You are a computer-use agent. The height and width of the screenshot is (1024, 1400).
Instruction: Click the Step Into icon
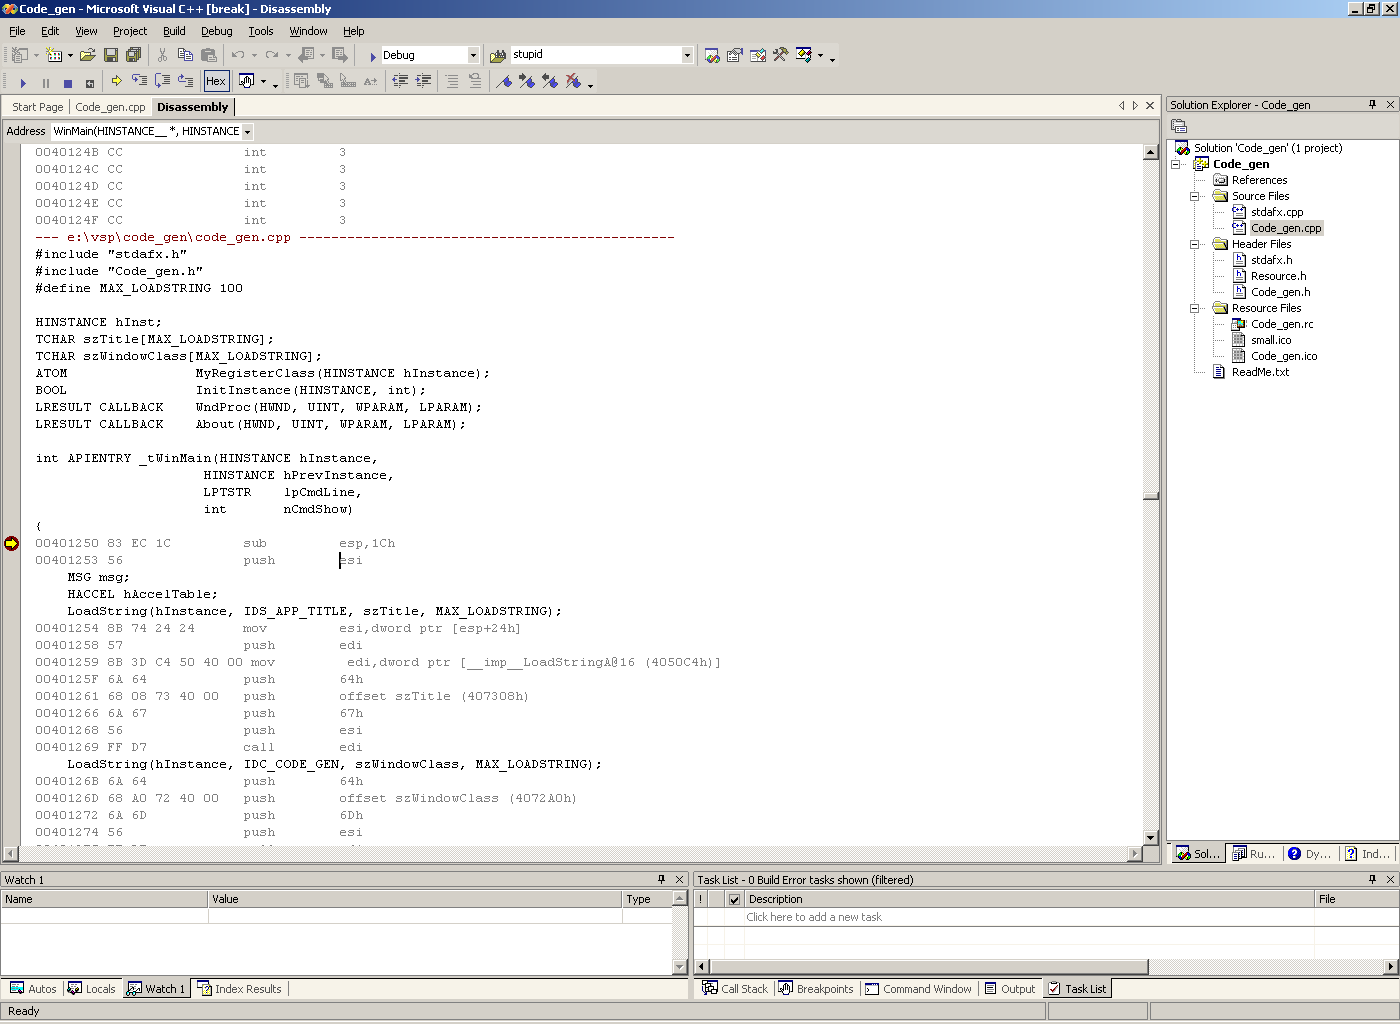[x=139, y=81]
